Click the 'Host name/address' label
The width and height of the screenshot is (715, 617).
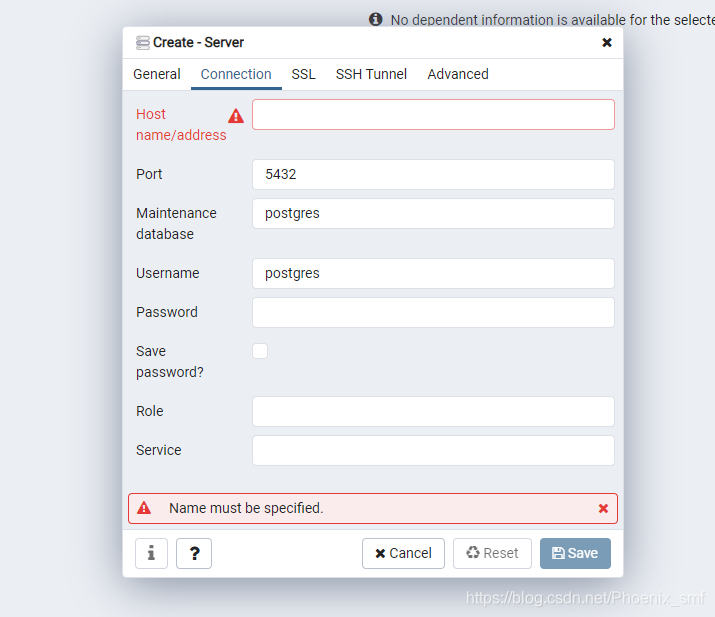[x=181, y=124]
